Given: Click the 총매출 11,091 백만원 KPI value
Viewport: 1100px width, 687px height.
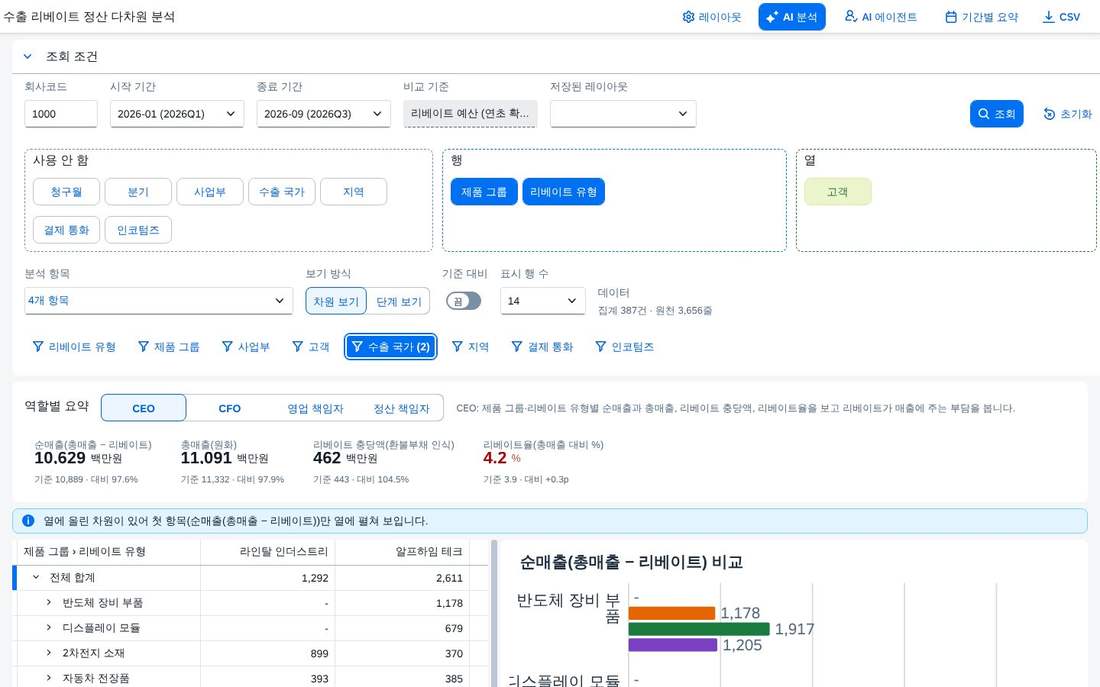Looking at the screenshot, I should coord(224,458).
